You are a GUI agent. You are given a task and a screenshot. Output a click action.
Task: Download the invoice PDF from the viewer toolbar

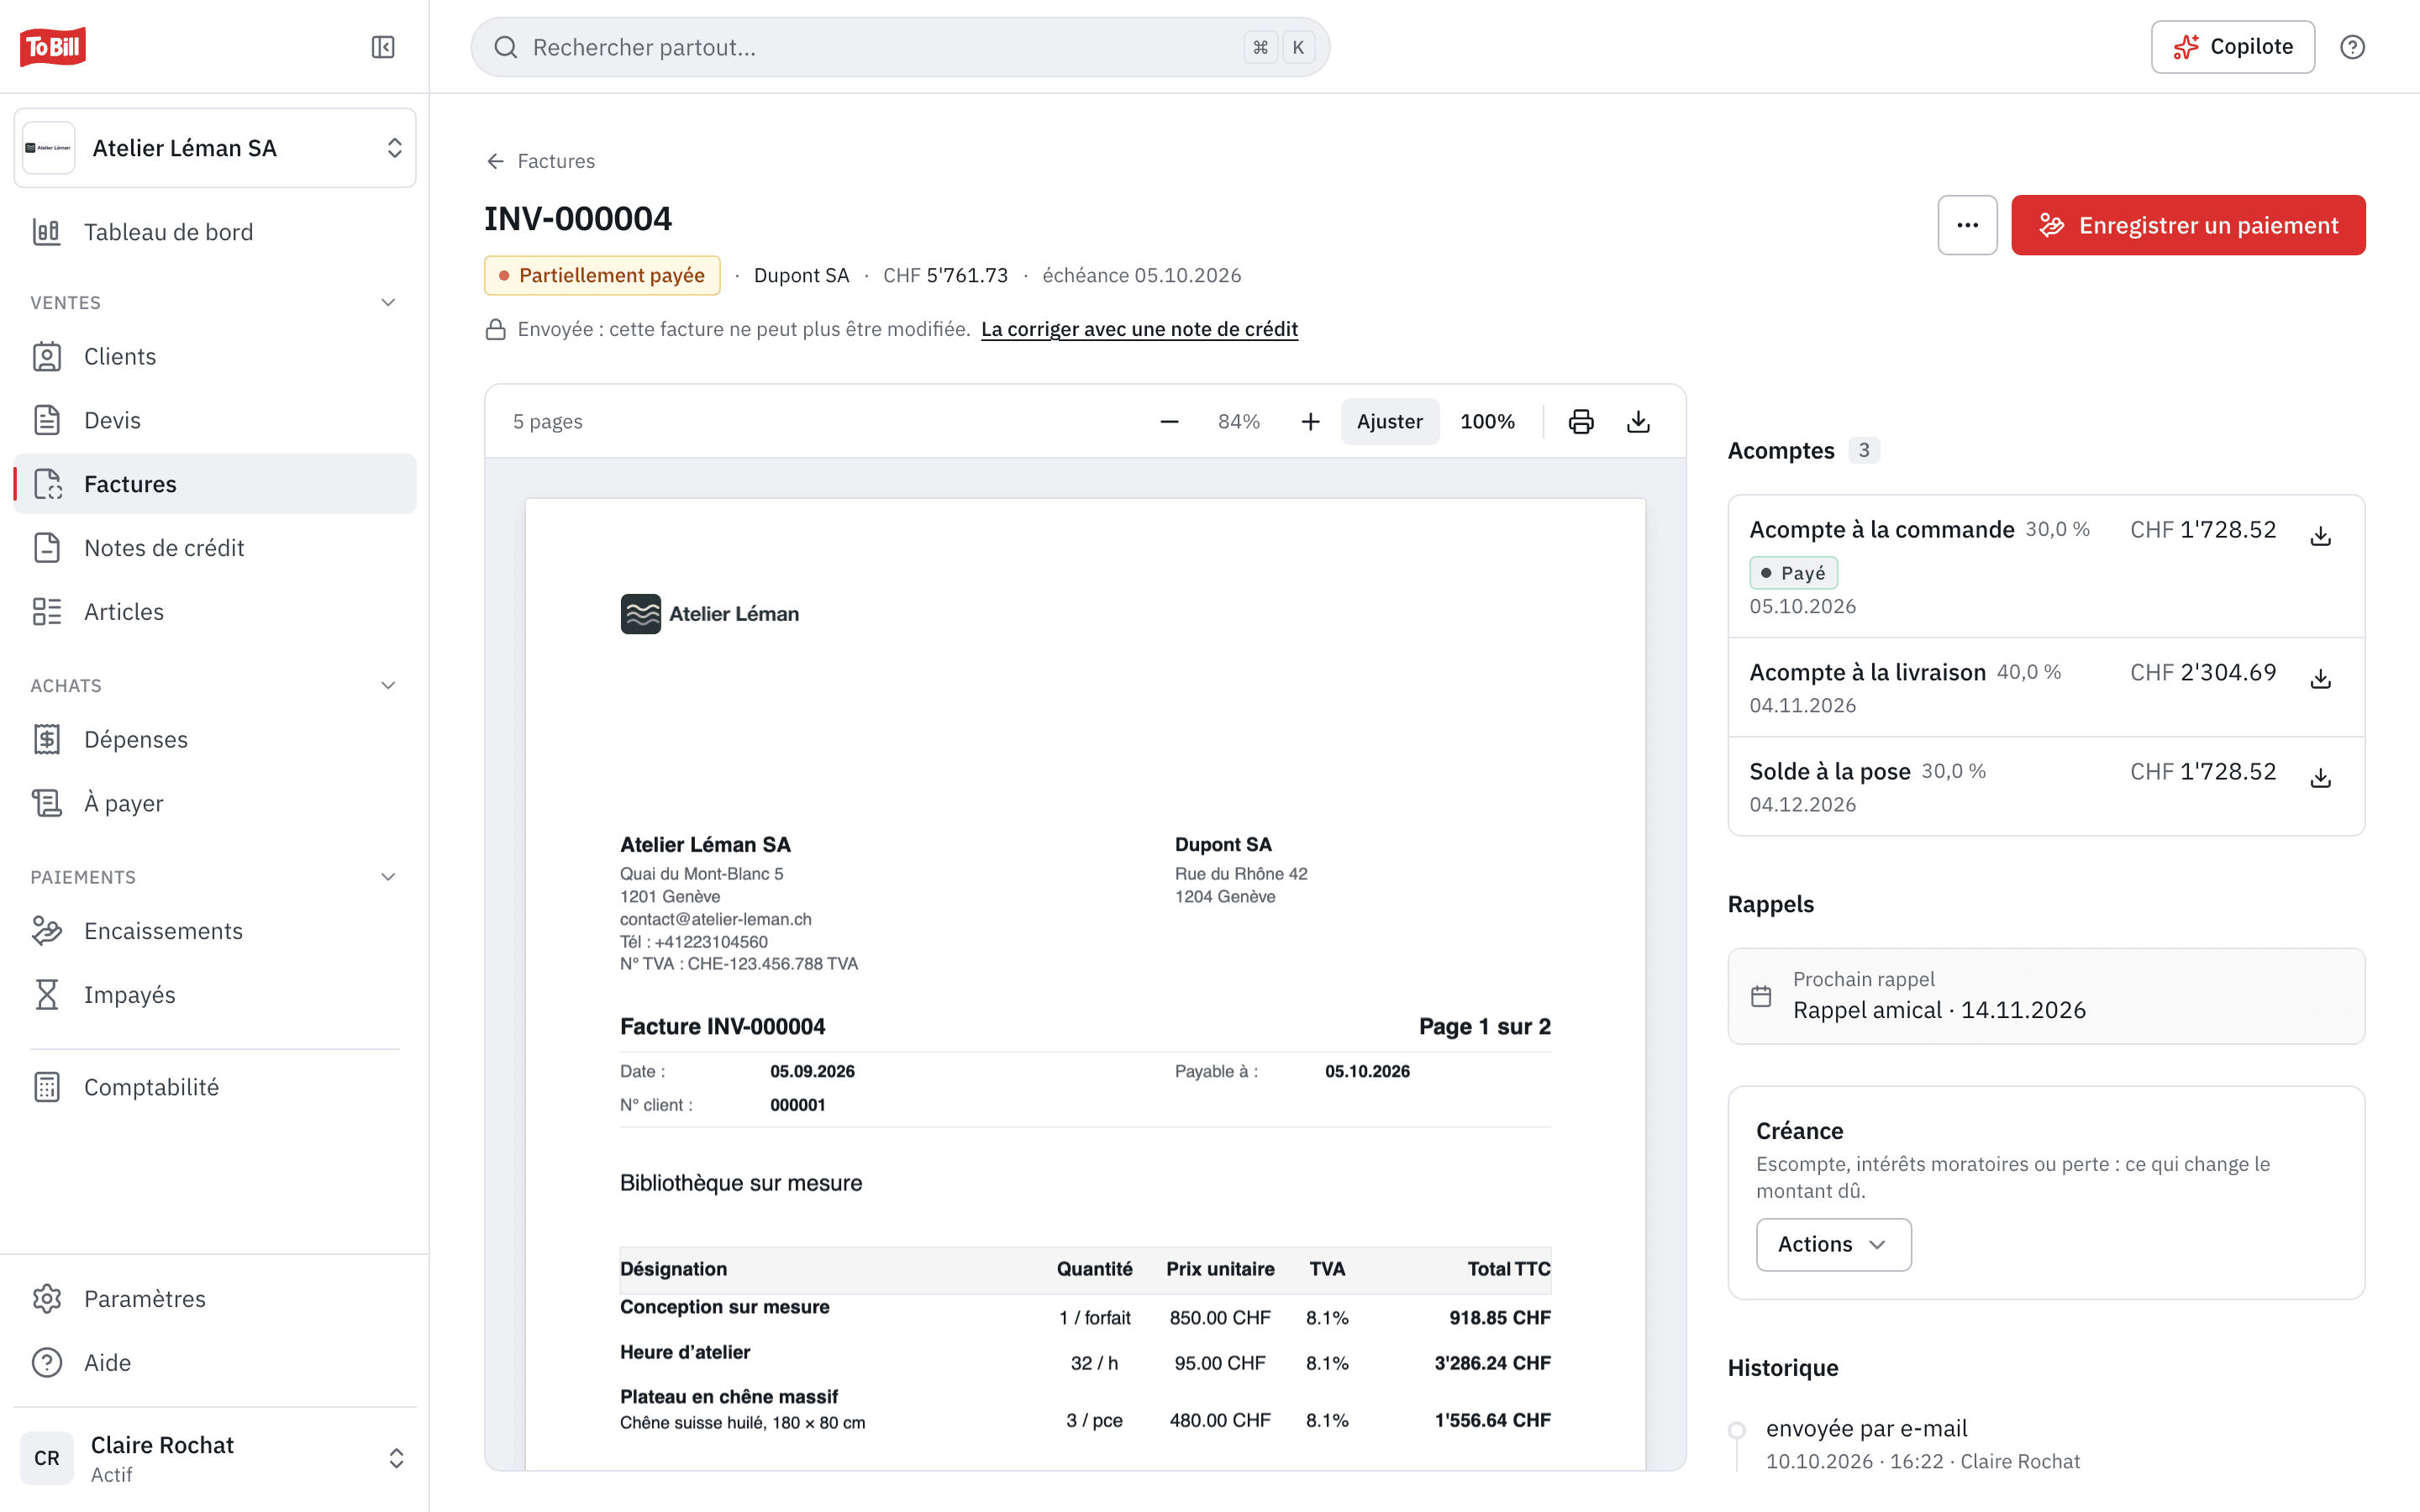[1638, 421]
